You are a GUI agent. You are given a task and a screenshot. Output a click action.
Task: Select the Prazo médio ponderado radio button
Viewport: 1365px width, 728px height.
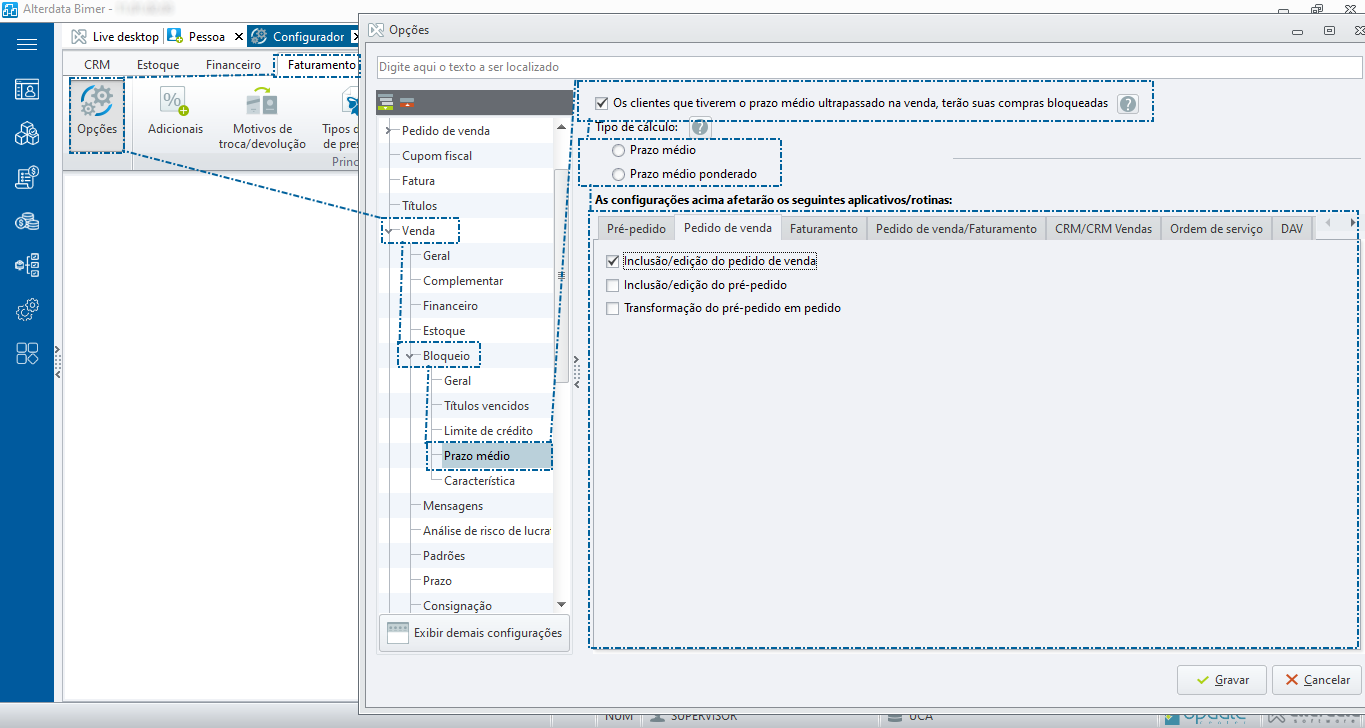619,174
